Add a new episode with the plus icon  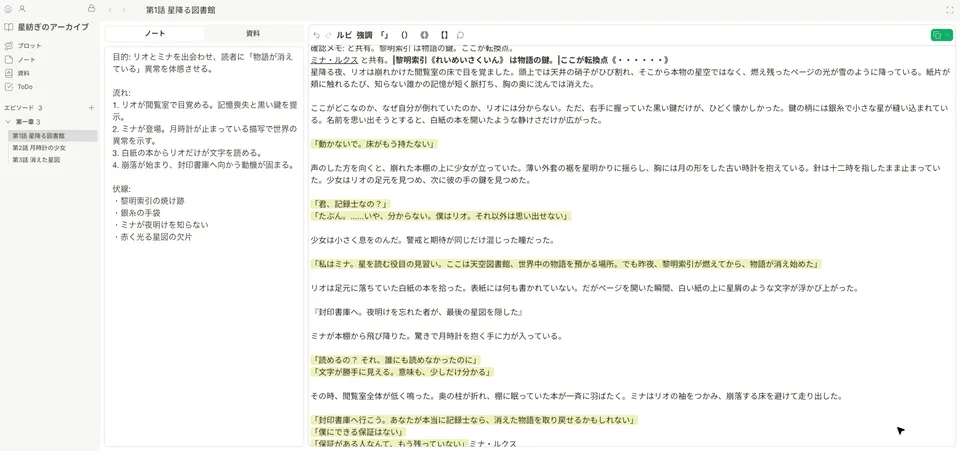pos(91,108)
